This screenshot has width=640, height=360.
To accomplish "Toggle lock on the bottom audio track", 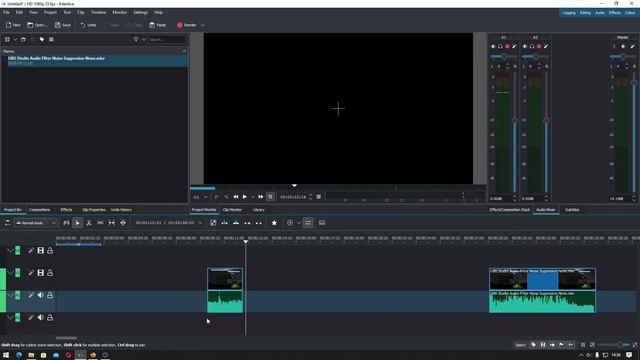I will pos(50,317).
